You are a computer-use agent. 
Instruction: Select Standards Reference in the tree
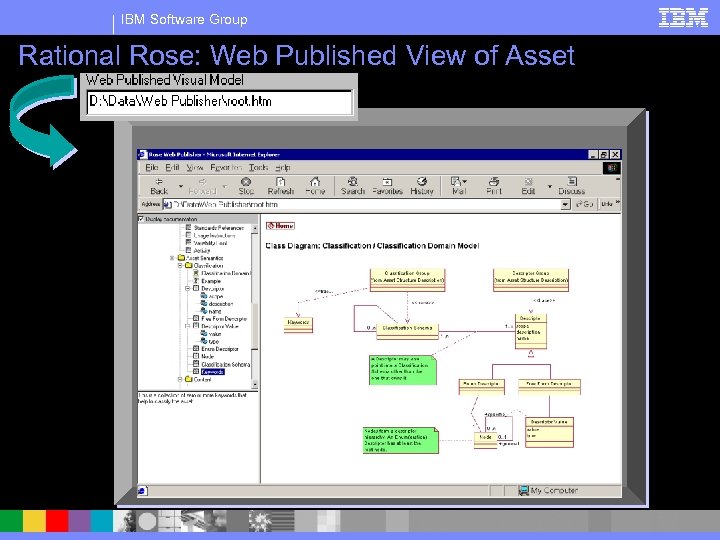(x=219, y=228)
